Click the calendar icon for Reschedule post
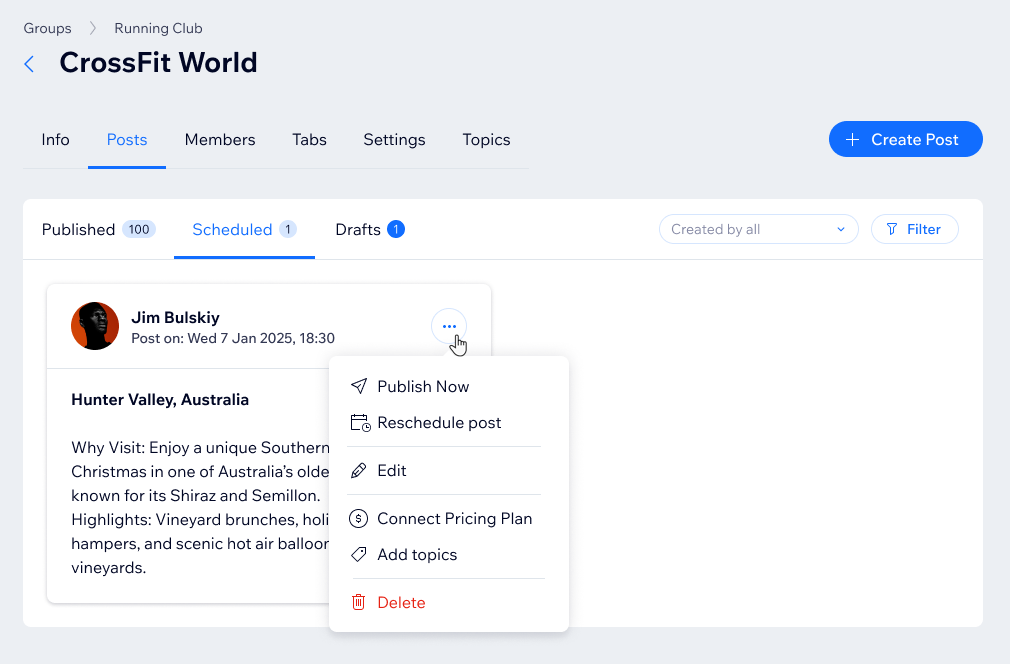 pyautogui.click(x=360, y=423)
